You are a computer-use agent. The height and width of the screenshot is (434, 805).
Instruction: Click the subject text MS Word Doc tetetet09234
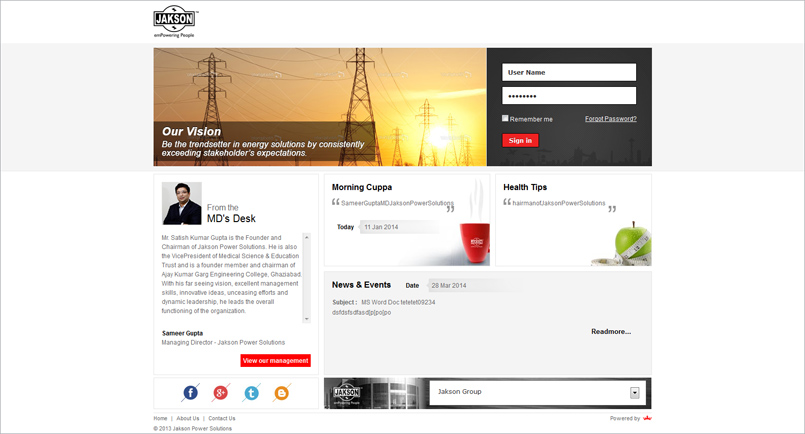pos(398,303)
